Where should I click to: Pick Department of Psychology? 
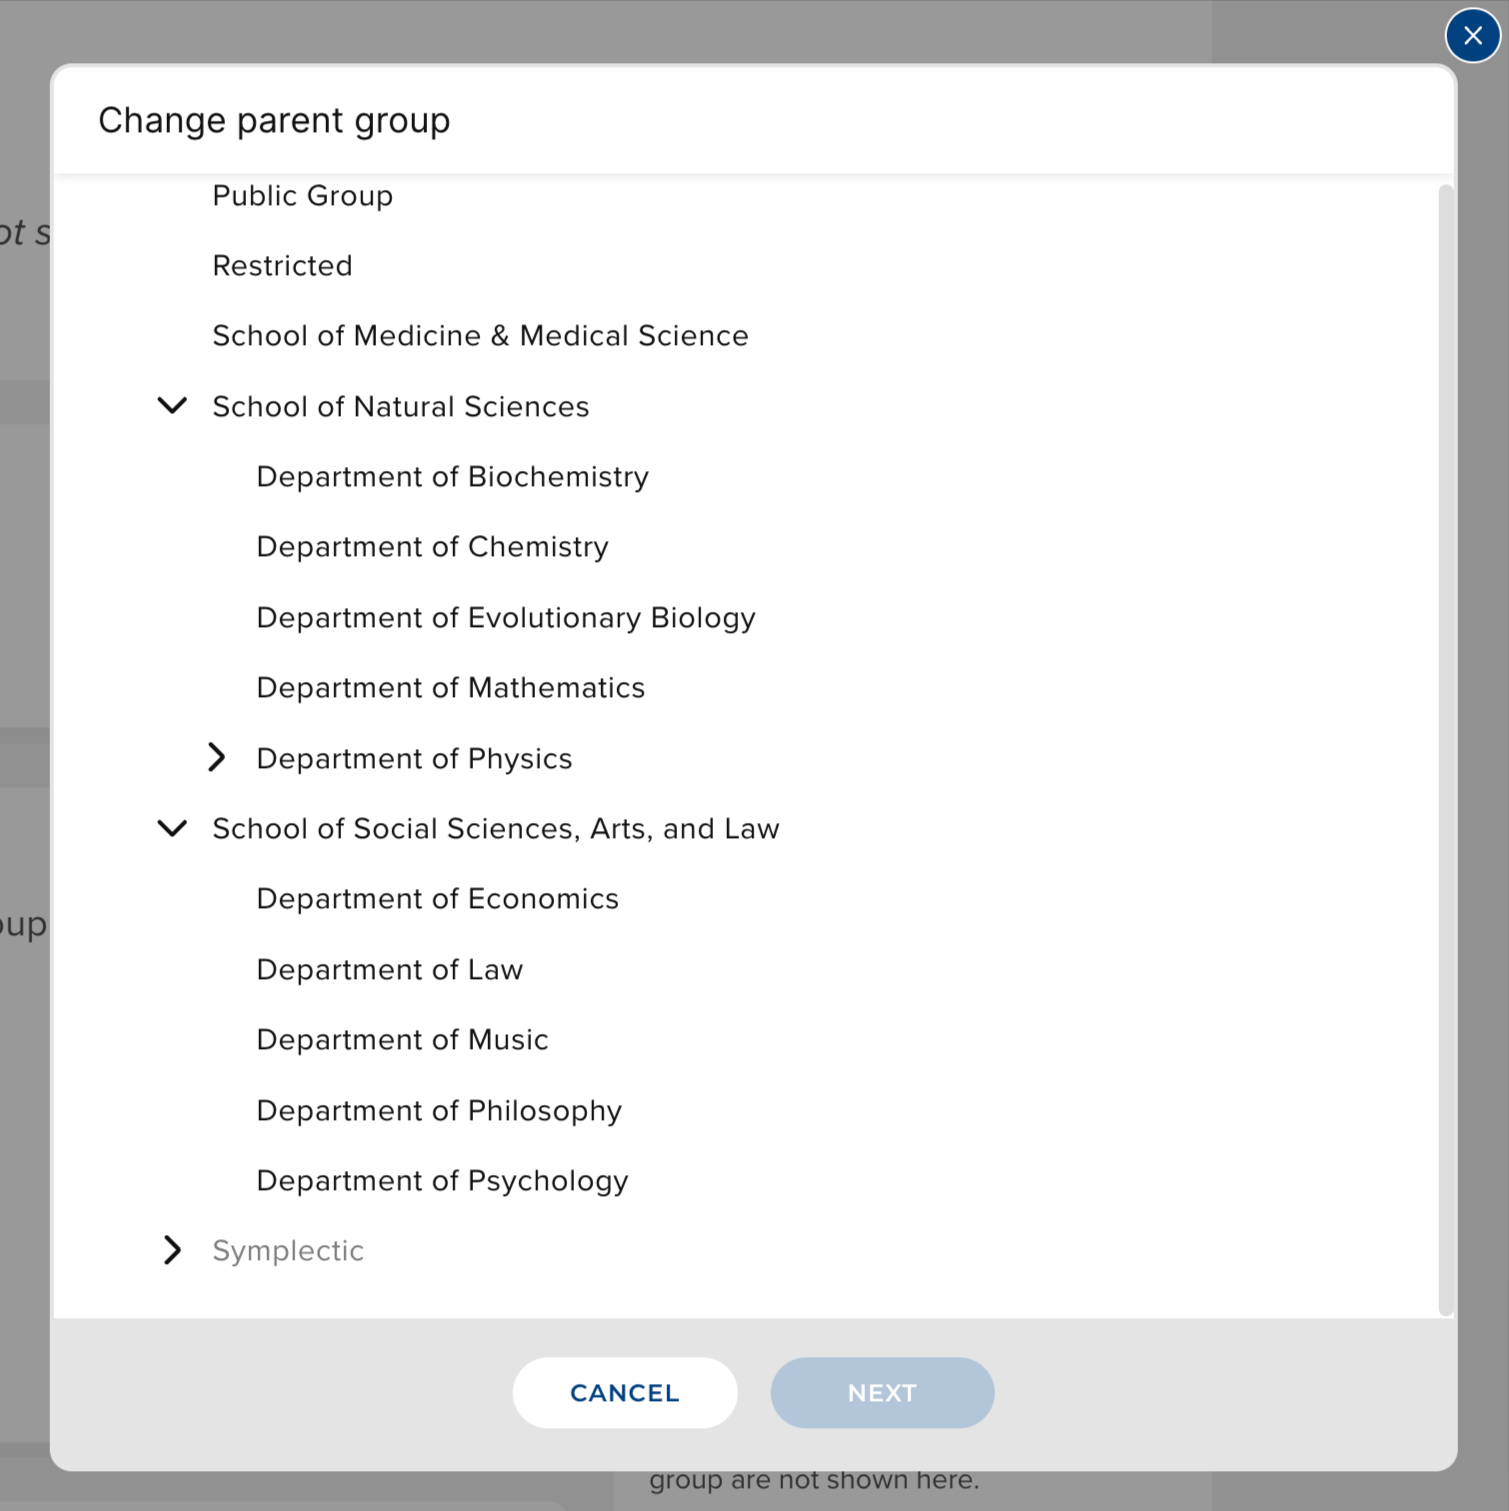(x=442, y=1181)
